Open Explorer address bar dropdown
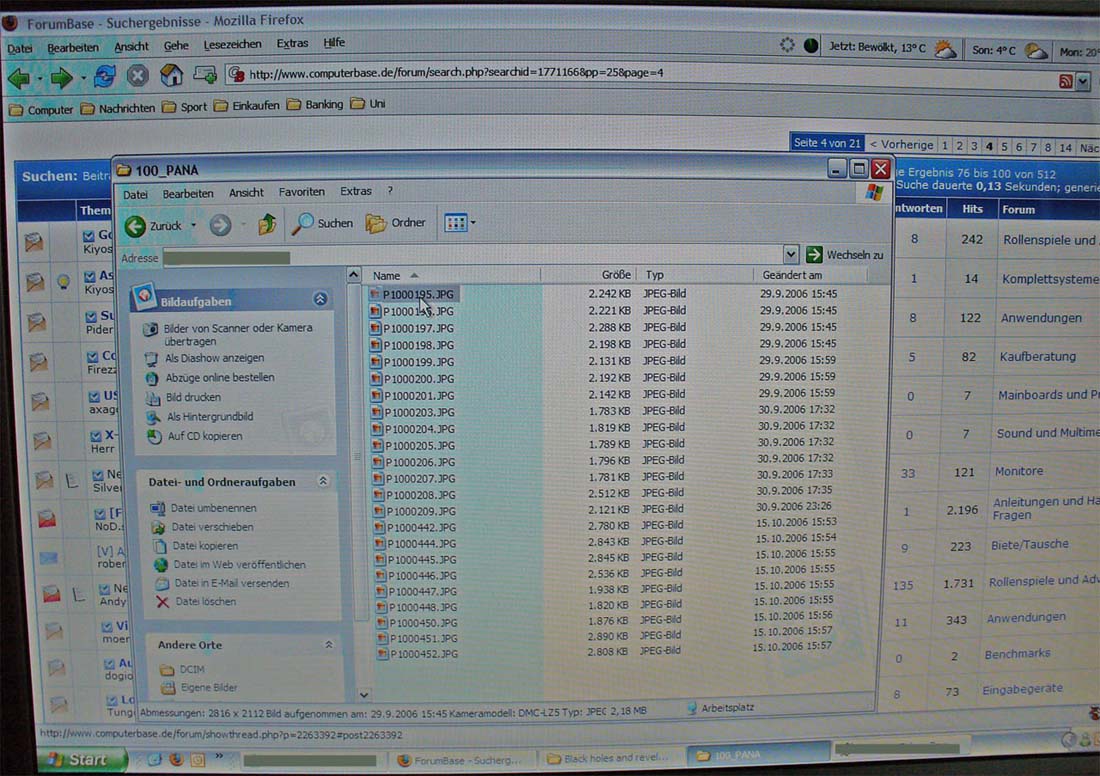This screenshot has width=1100, height=776. coord(791,255)
